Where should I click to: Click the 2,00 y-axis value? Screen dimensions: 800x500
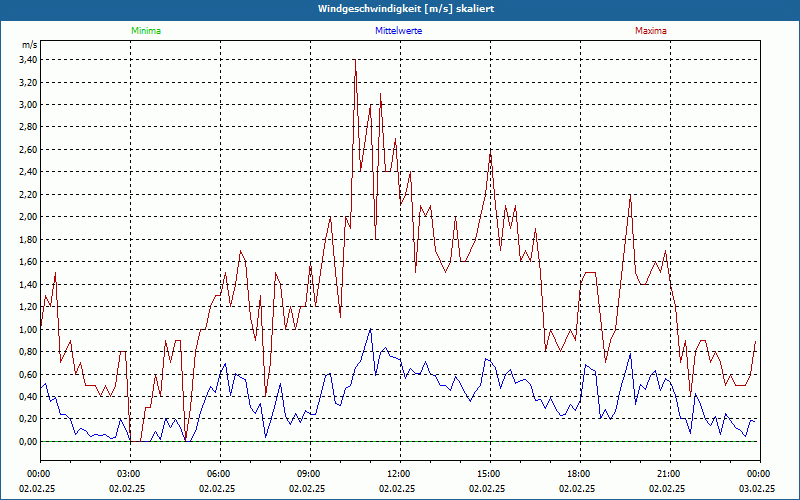[29, 217]
